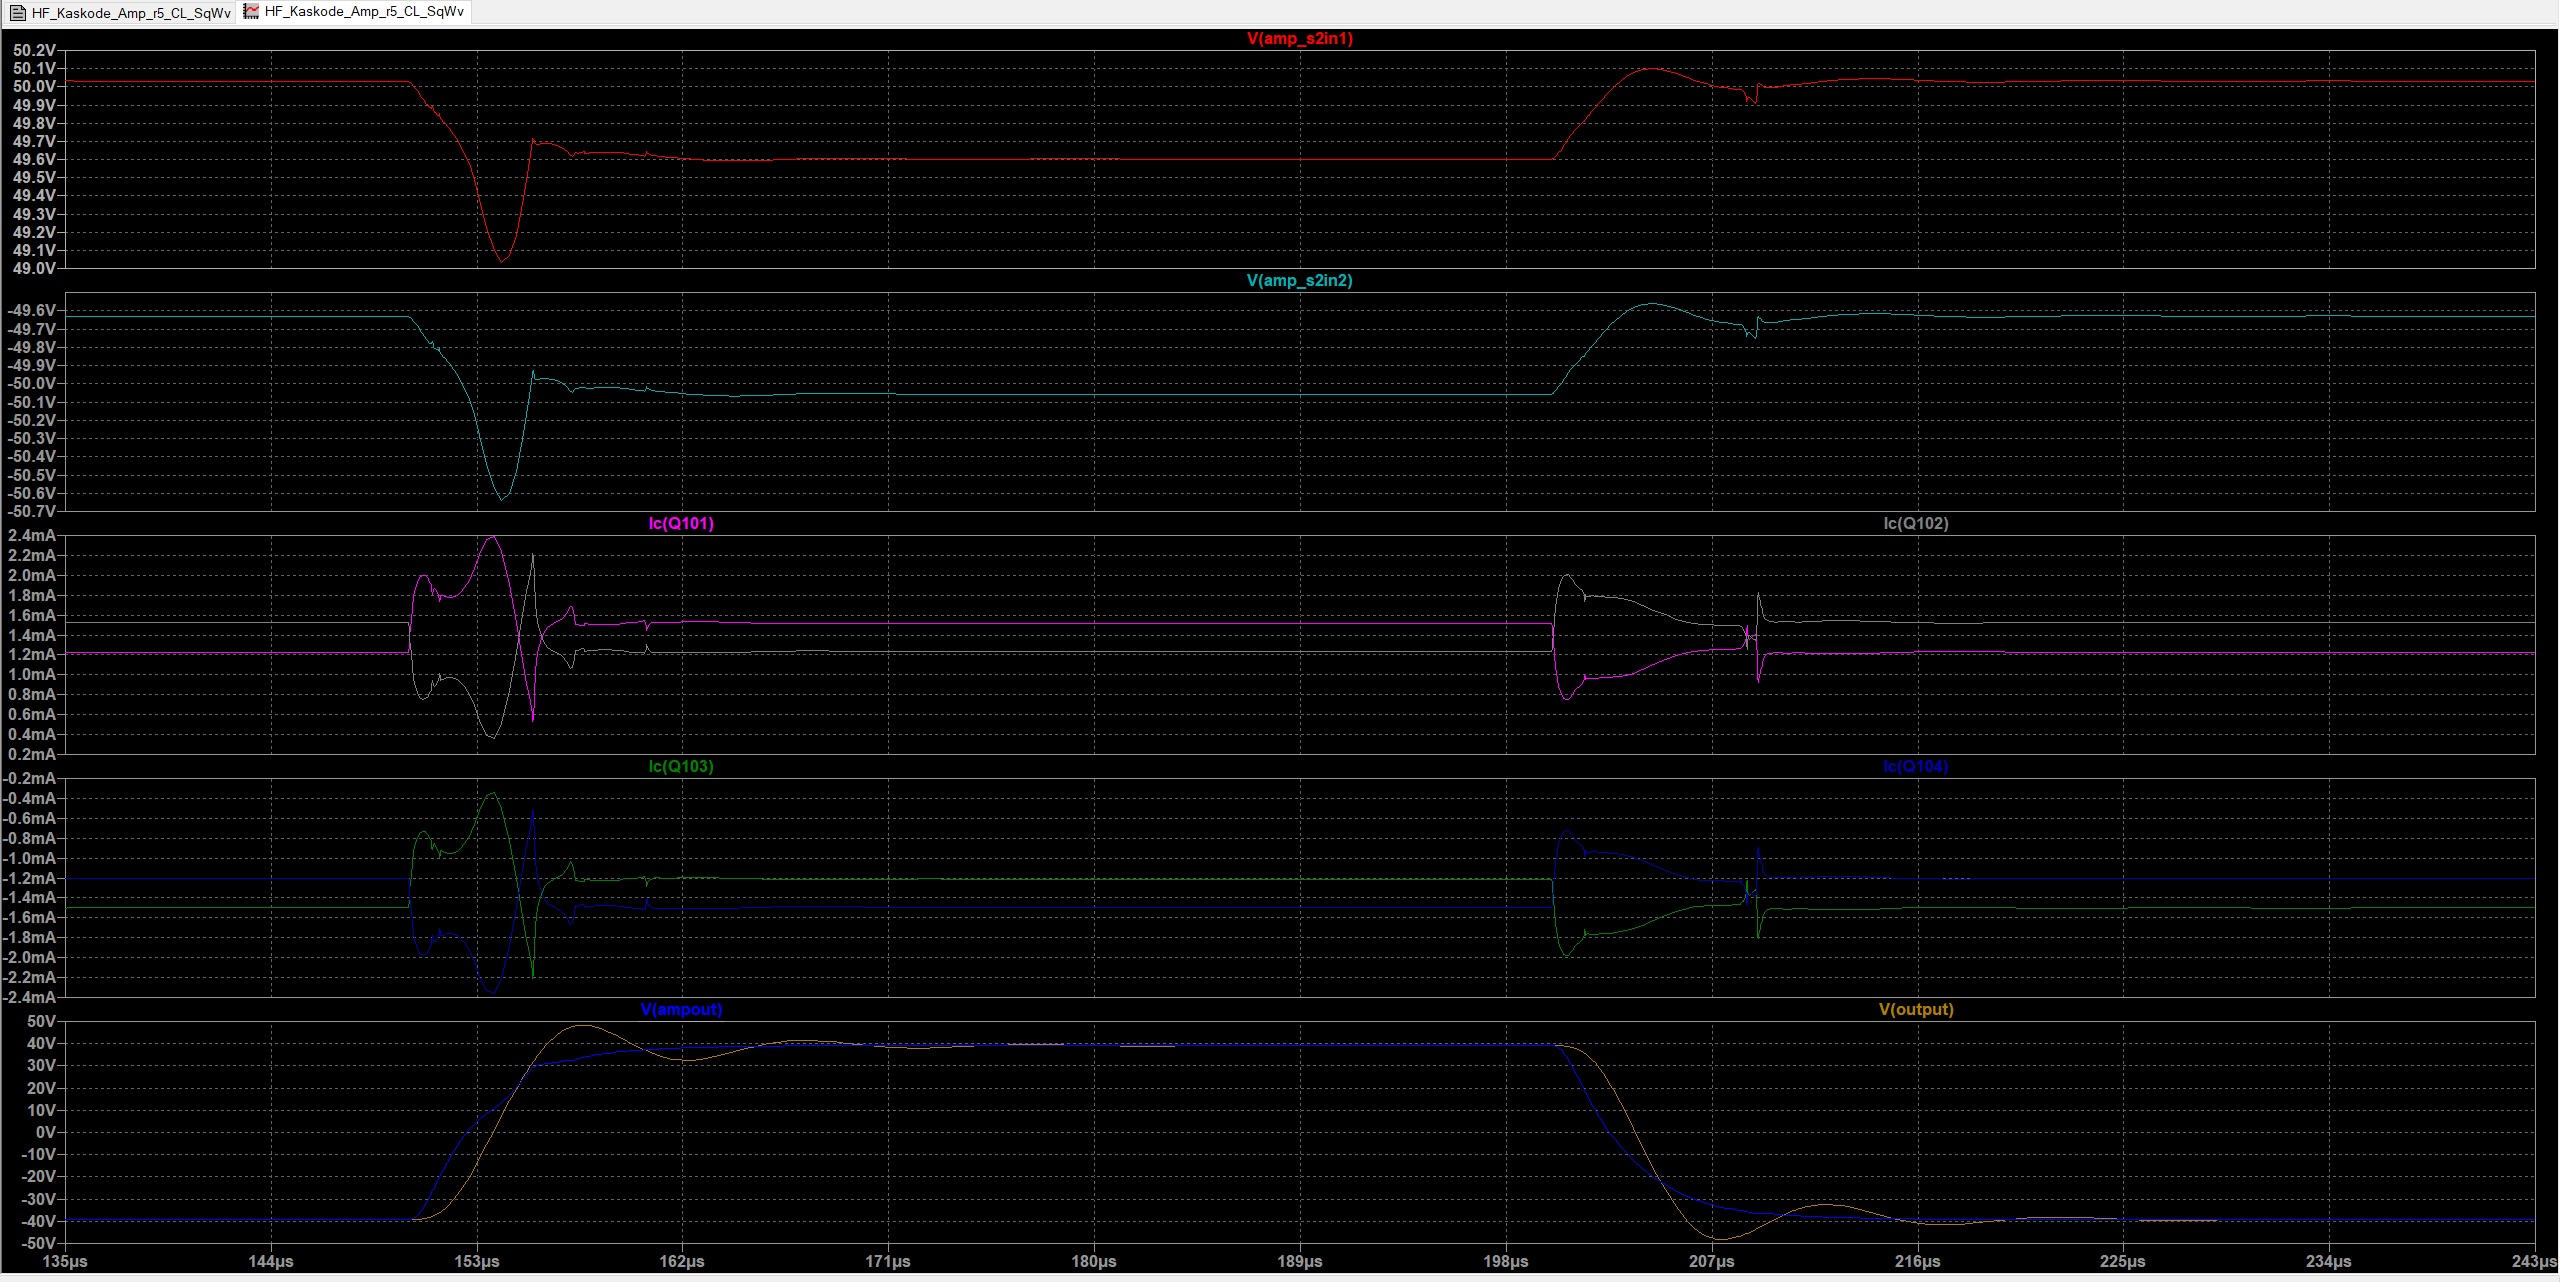Click the 216µs time axis label
The image size is (2560, 1282).
click(1918, 1261)
